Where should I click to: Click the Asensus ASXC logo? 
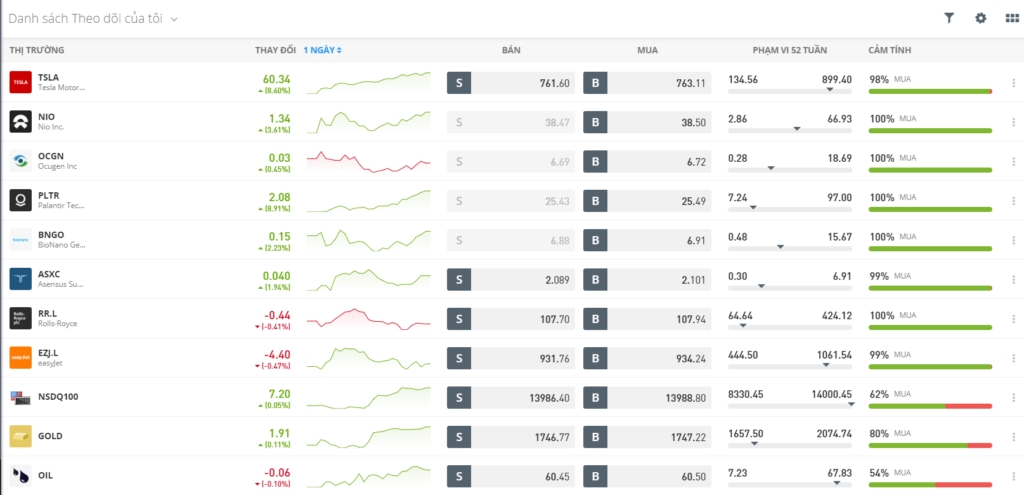[x=21, y=279]
